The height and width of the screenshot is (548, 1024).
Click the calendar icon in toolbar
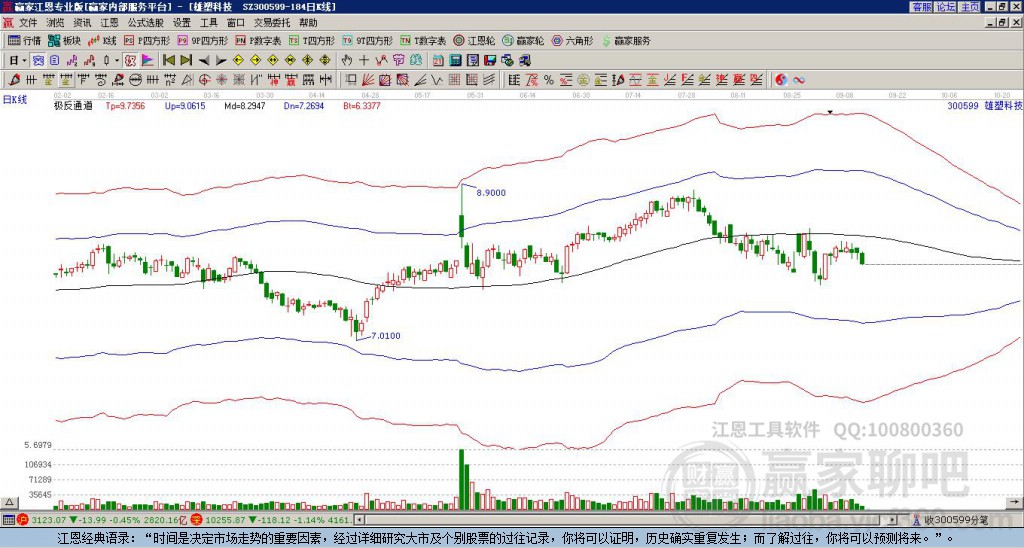[438, 61]
